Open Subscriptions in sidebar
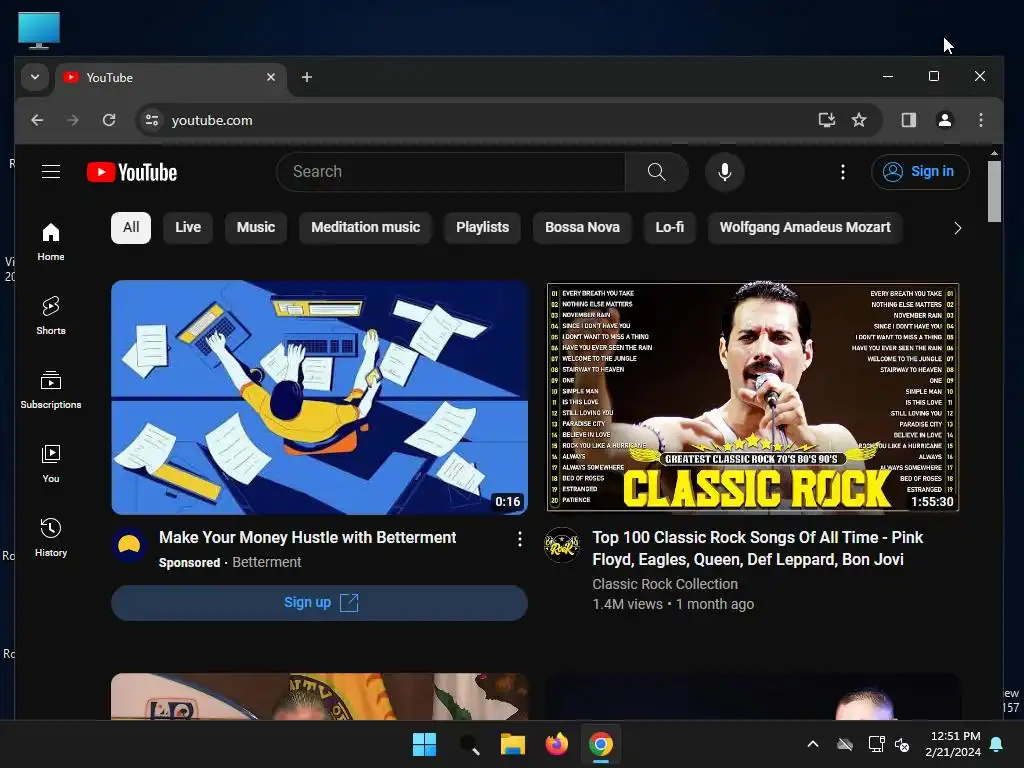The width and height of the screenshot is (1024, 768). click(51, 390)
